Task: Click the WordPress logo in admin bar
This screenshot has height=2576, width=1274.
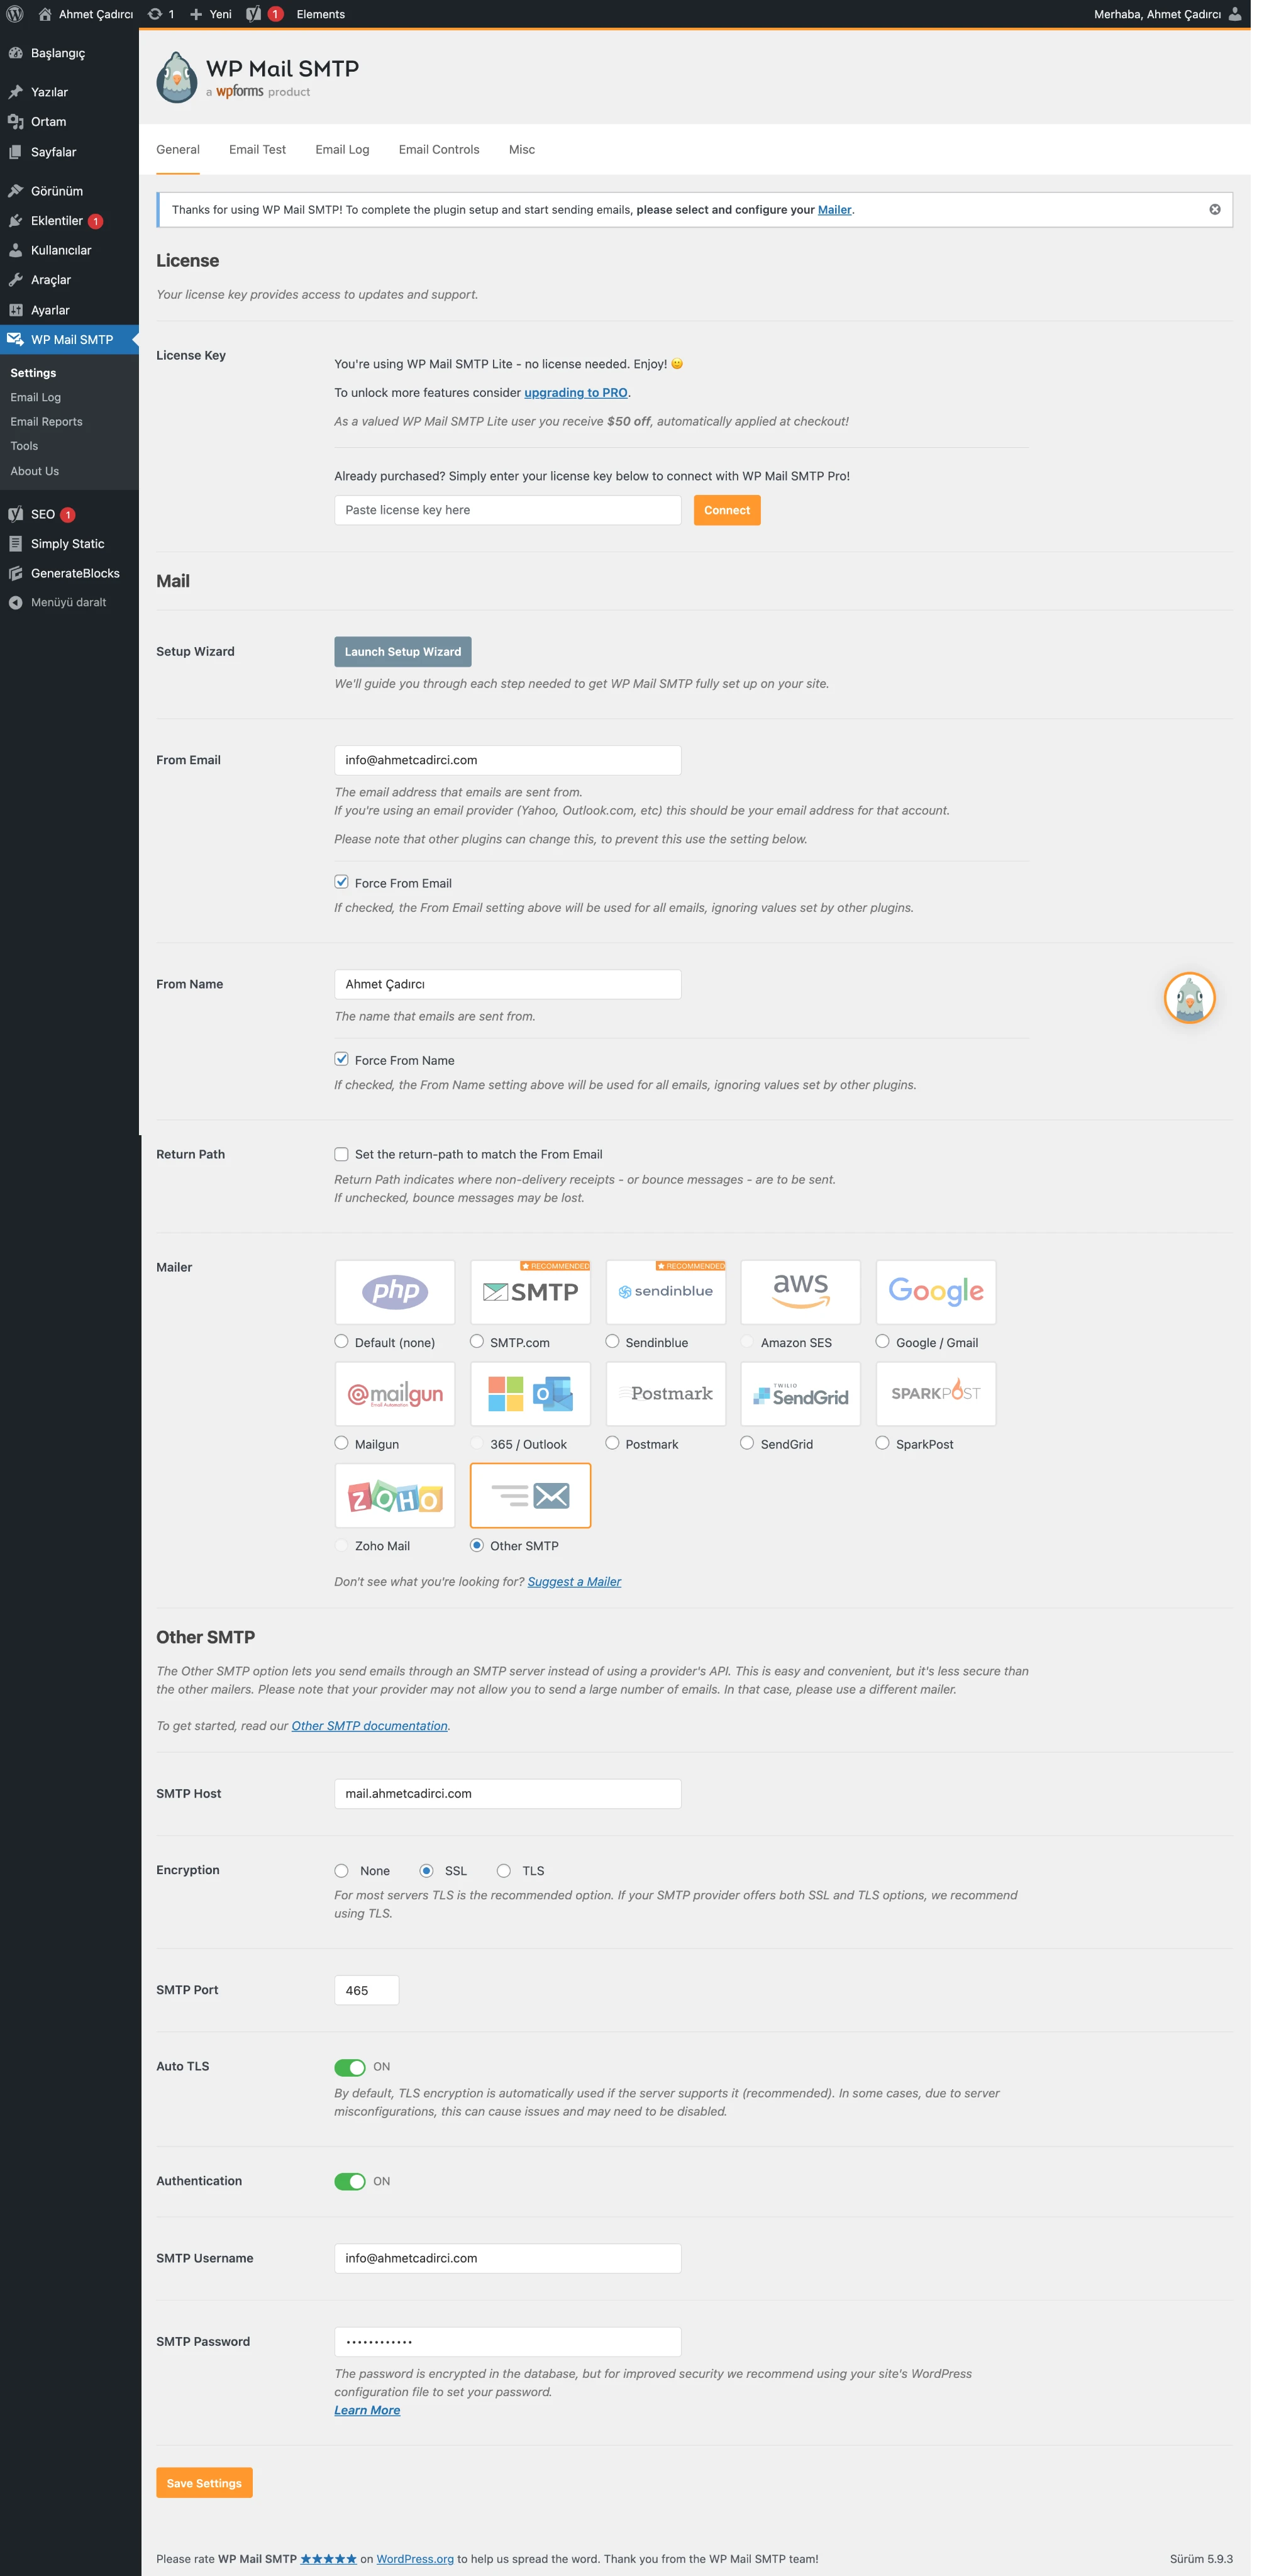Action: [15, 14]
